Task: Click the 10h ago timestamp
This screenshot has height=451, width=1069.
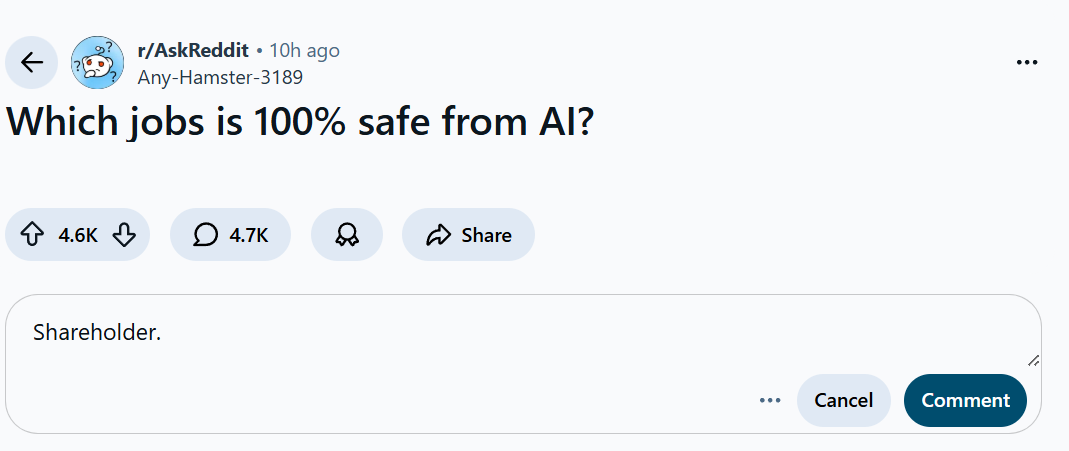Action: 304,50
